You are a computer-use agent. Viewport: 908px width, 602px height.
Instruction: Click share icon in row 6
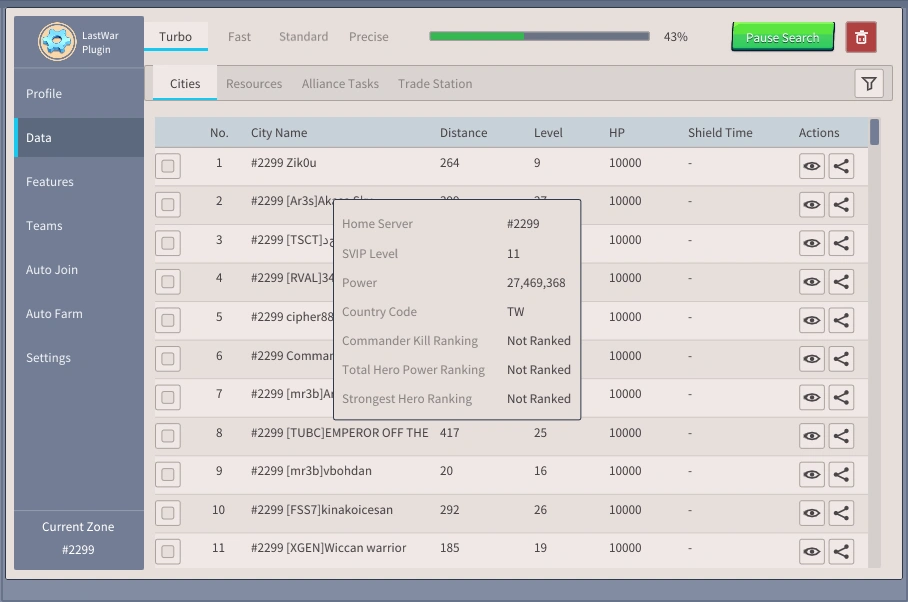841,359
